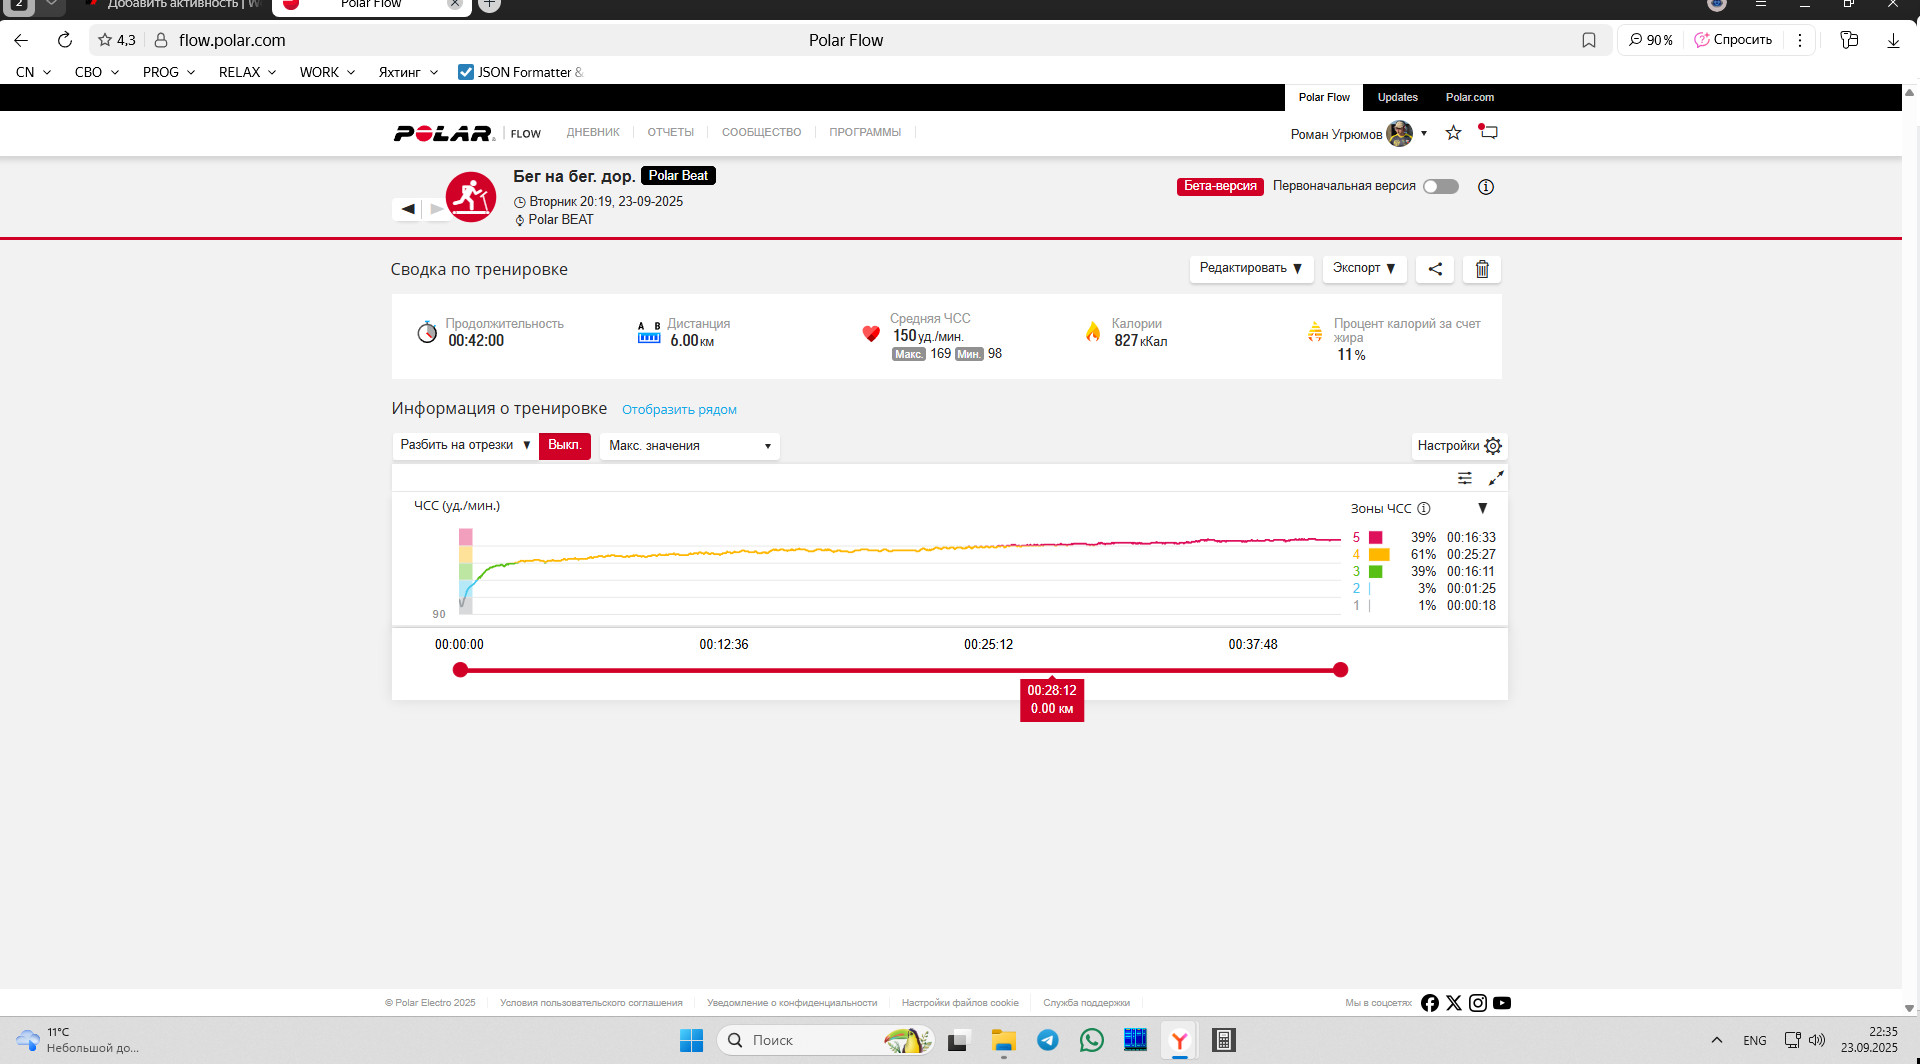Open Служба поддержки link
This screenshot has width=1920, height=1064.
(x=1086, y=1003)
